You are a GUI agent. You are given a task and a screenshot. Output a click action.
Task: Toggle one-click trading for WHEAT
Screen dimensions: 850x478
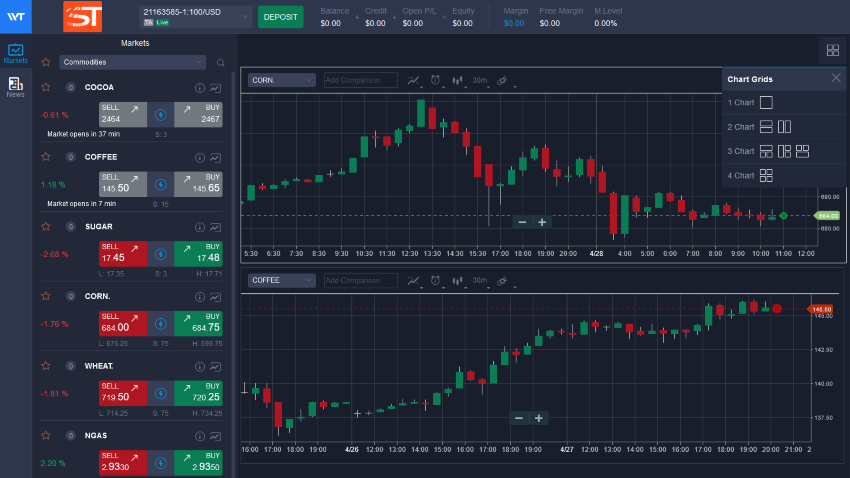click(160, 393)
